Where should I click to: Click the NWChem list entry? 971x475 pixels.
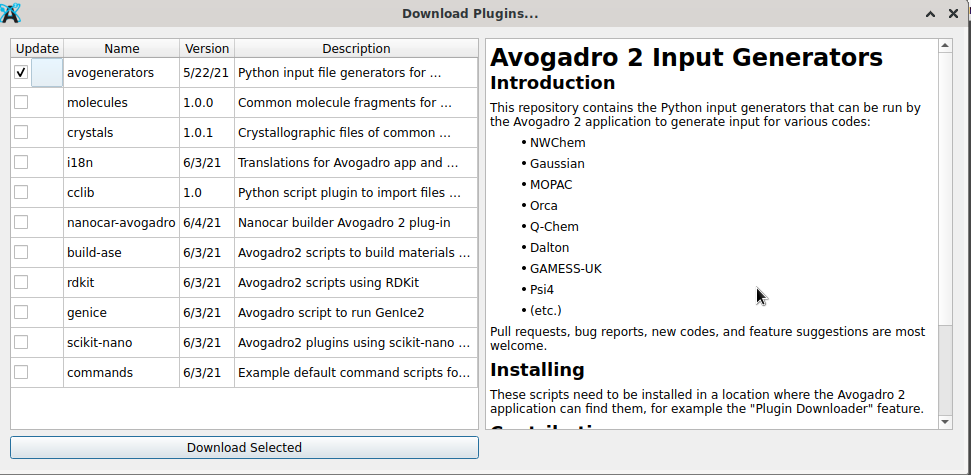557,142
